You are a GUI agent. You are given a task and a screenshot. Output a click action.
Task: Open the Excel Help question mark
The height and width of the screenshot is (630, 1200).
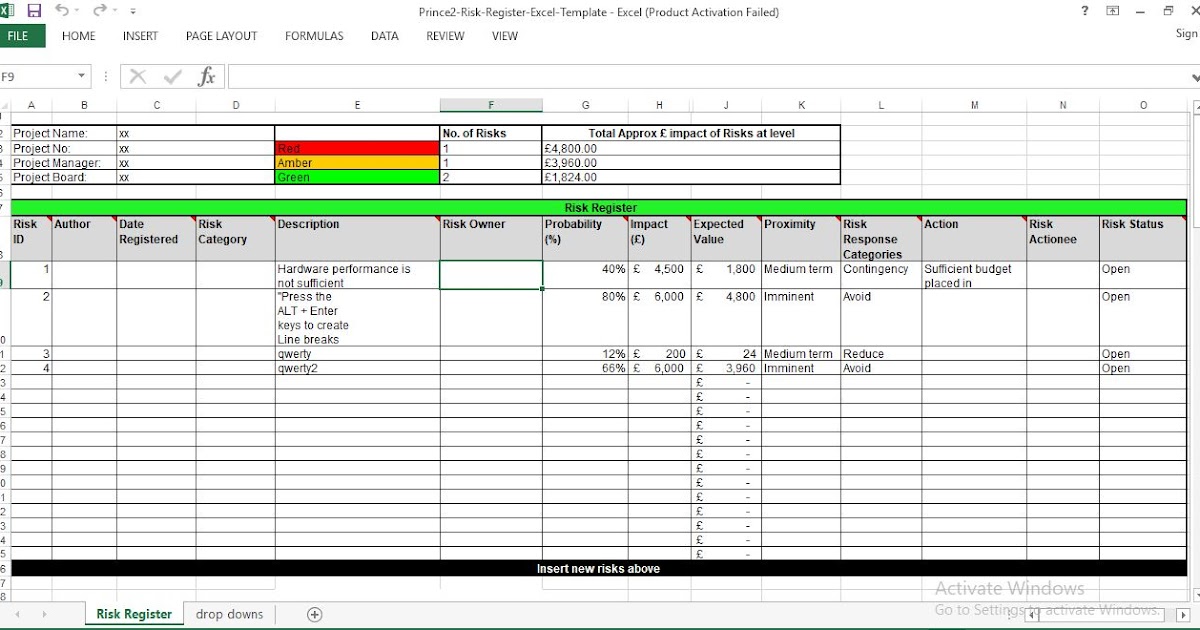click(x=1085, y=11)
